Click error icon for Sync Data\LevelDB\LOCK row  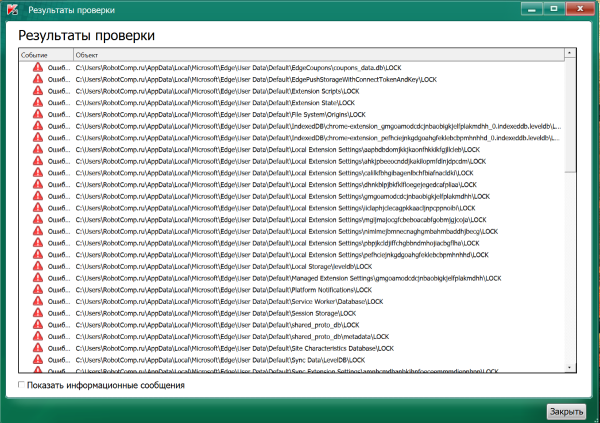point(38,359)
